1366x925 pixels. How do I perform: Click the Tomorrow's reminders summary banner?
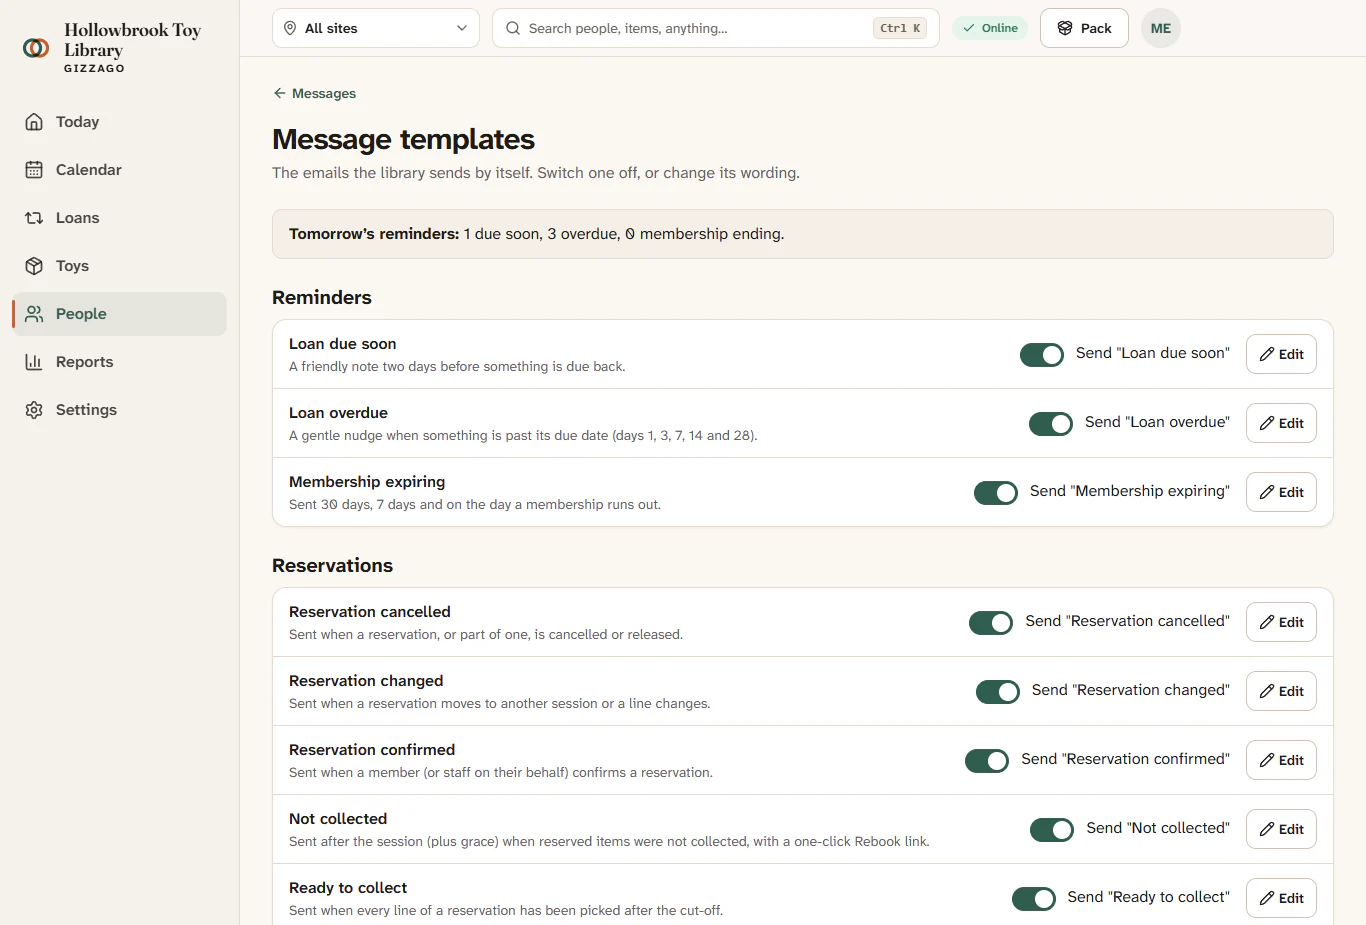tap(803, 234)
